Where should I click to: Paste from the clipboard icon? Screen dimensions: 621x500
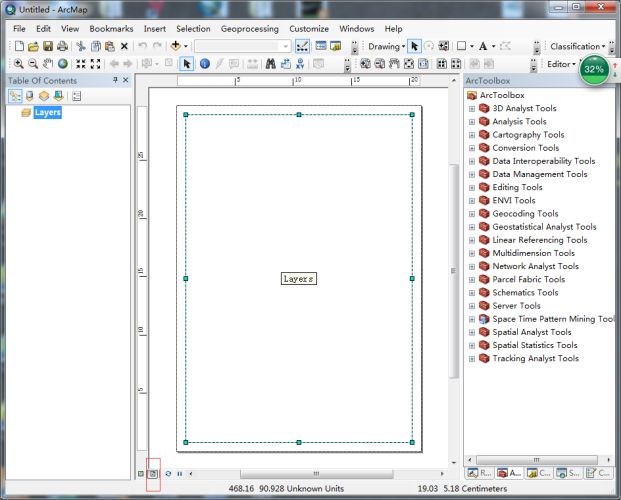[x=110, y=46]
